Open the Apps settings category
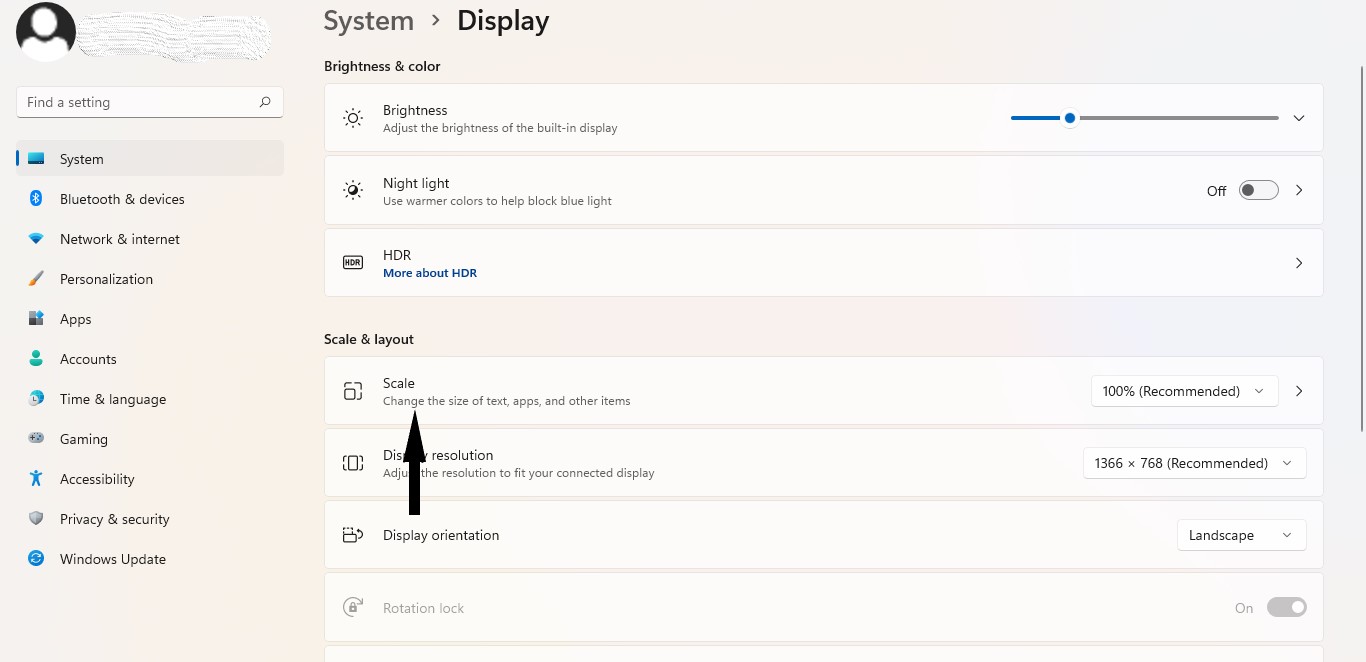Viewport: 1366px width, 662px height. pyautogui.click(x=76, y=319)
